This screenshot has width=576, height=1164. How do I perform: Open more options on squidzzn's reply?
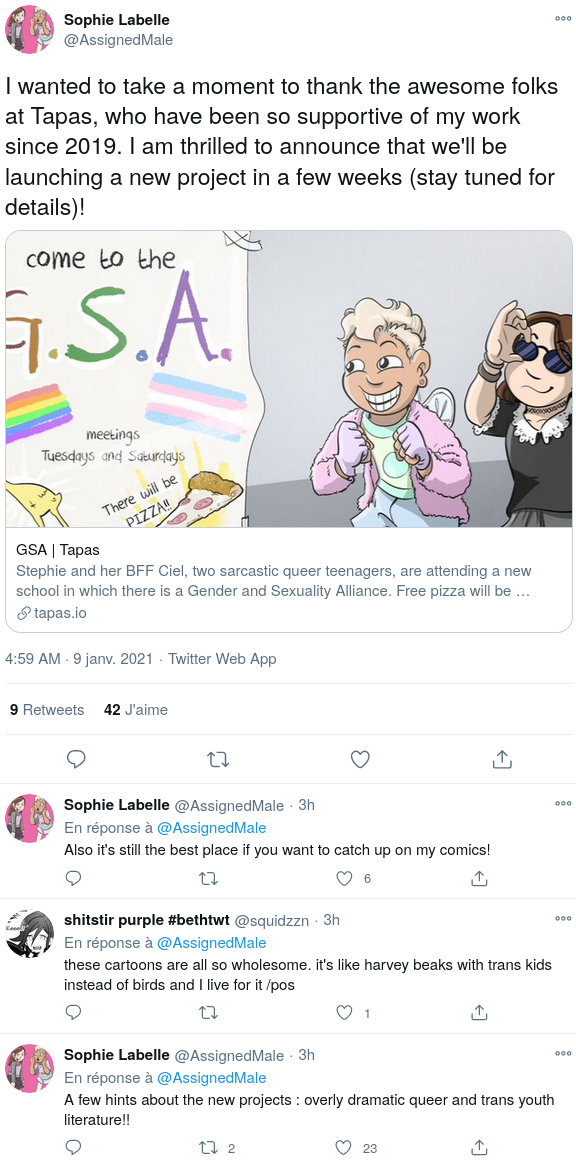[x=563, y=919]
